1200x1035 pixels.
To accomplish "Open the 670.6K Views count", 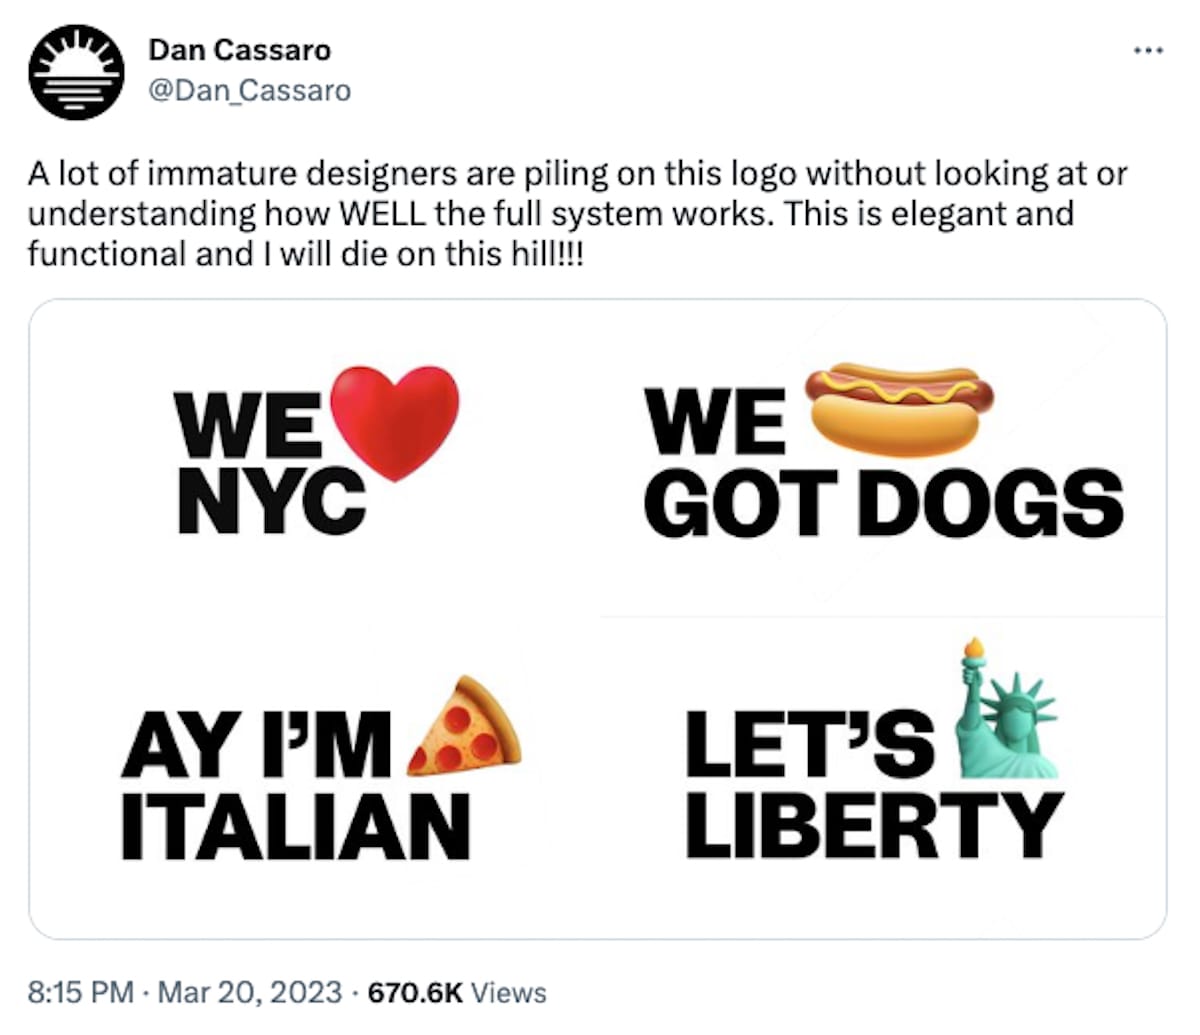I will [458, 993].
